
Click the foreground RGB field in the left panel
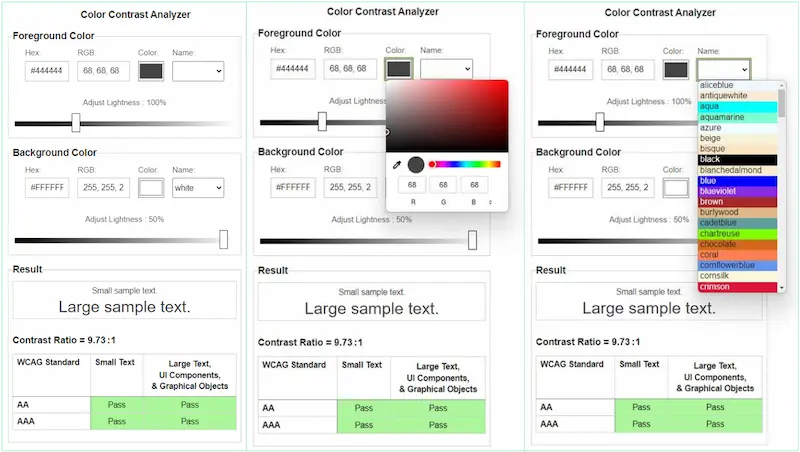click(104, 71)
